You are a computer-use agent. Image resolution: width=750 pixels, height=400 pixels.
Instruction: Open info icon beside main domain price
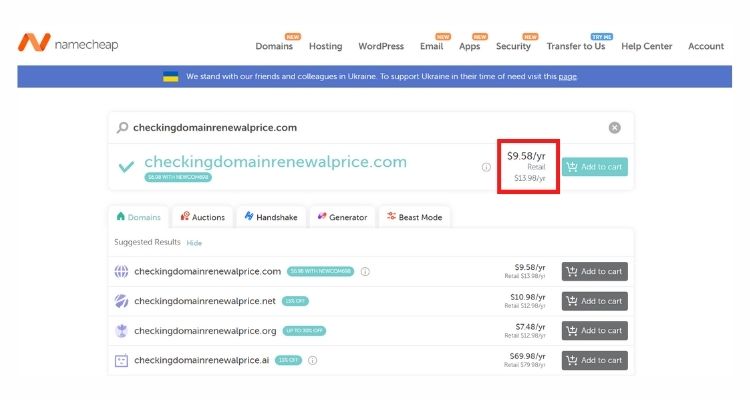[486, 167]
